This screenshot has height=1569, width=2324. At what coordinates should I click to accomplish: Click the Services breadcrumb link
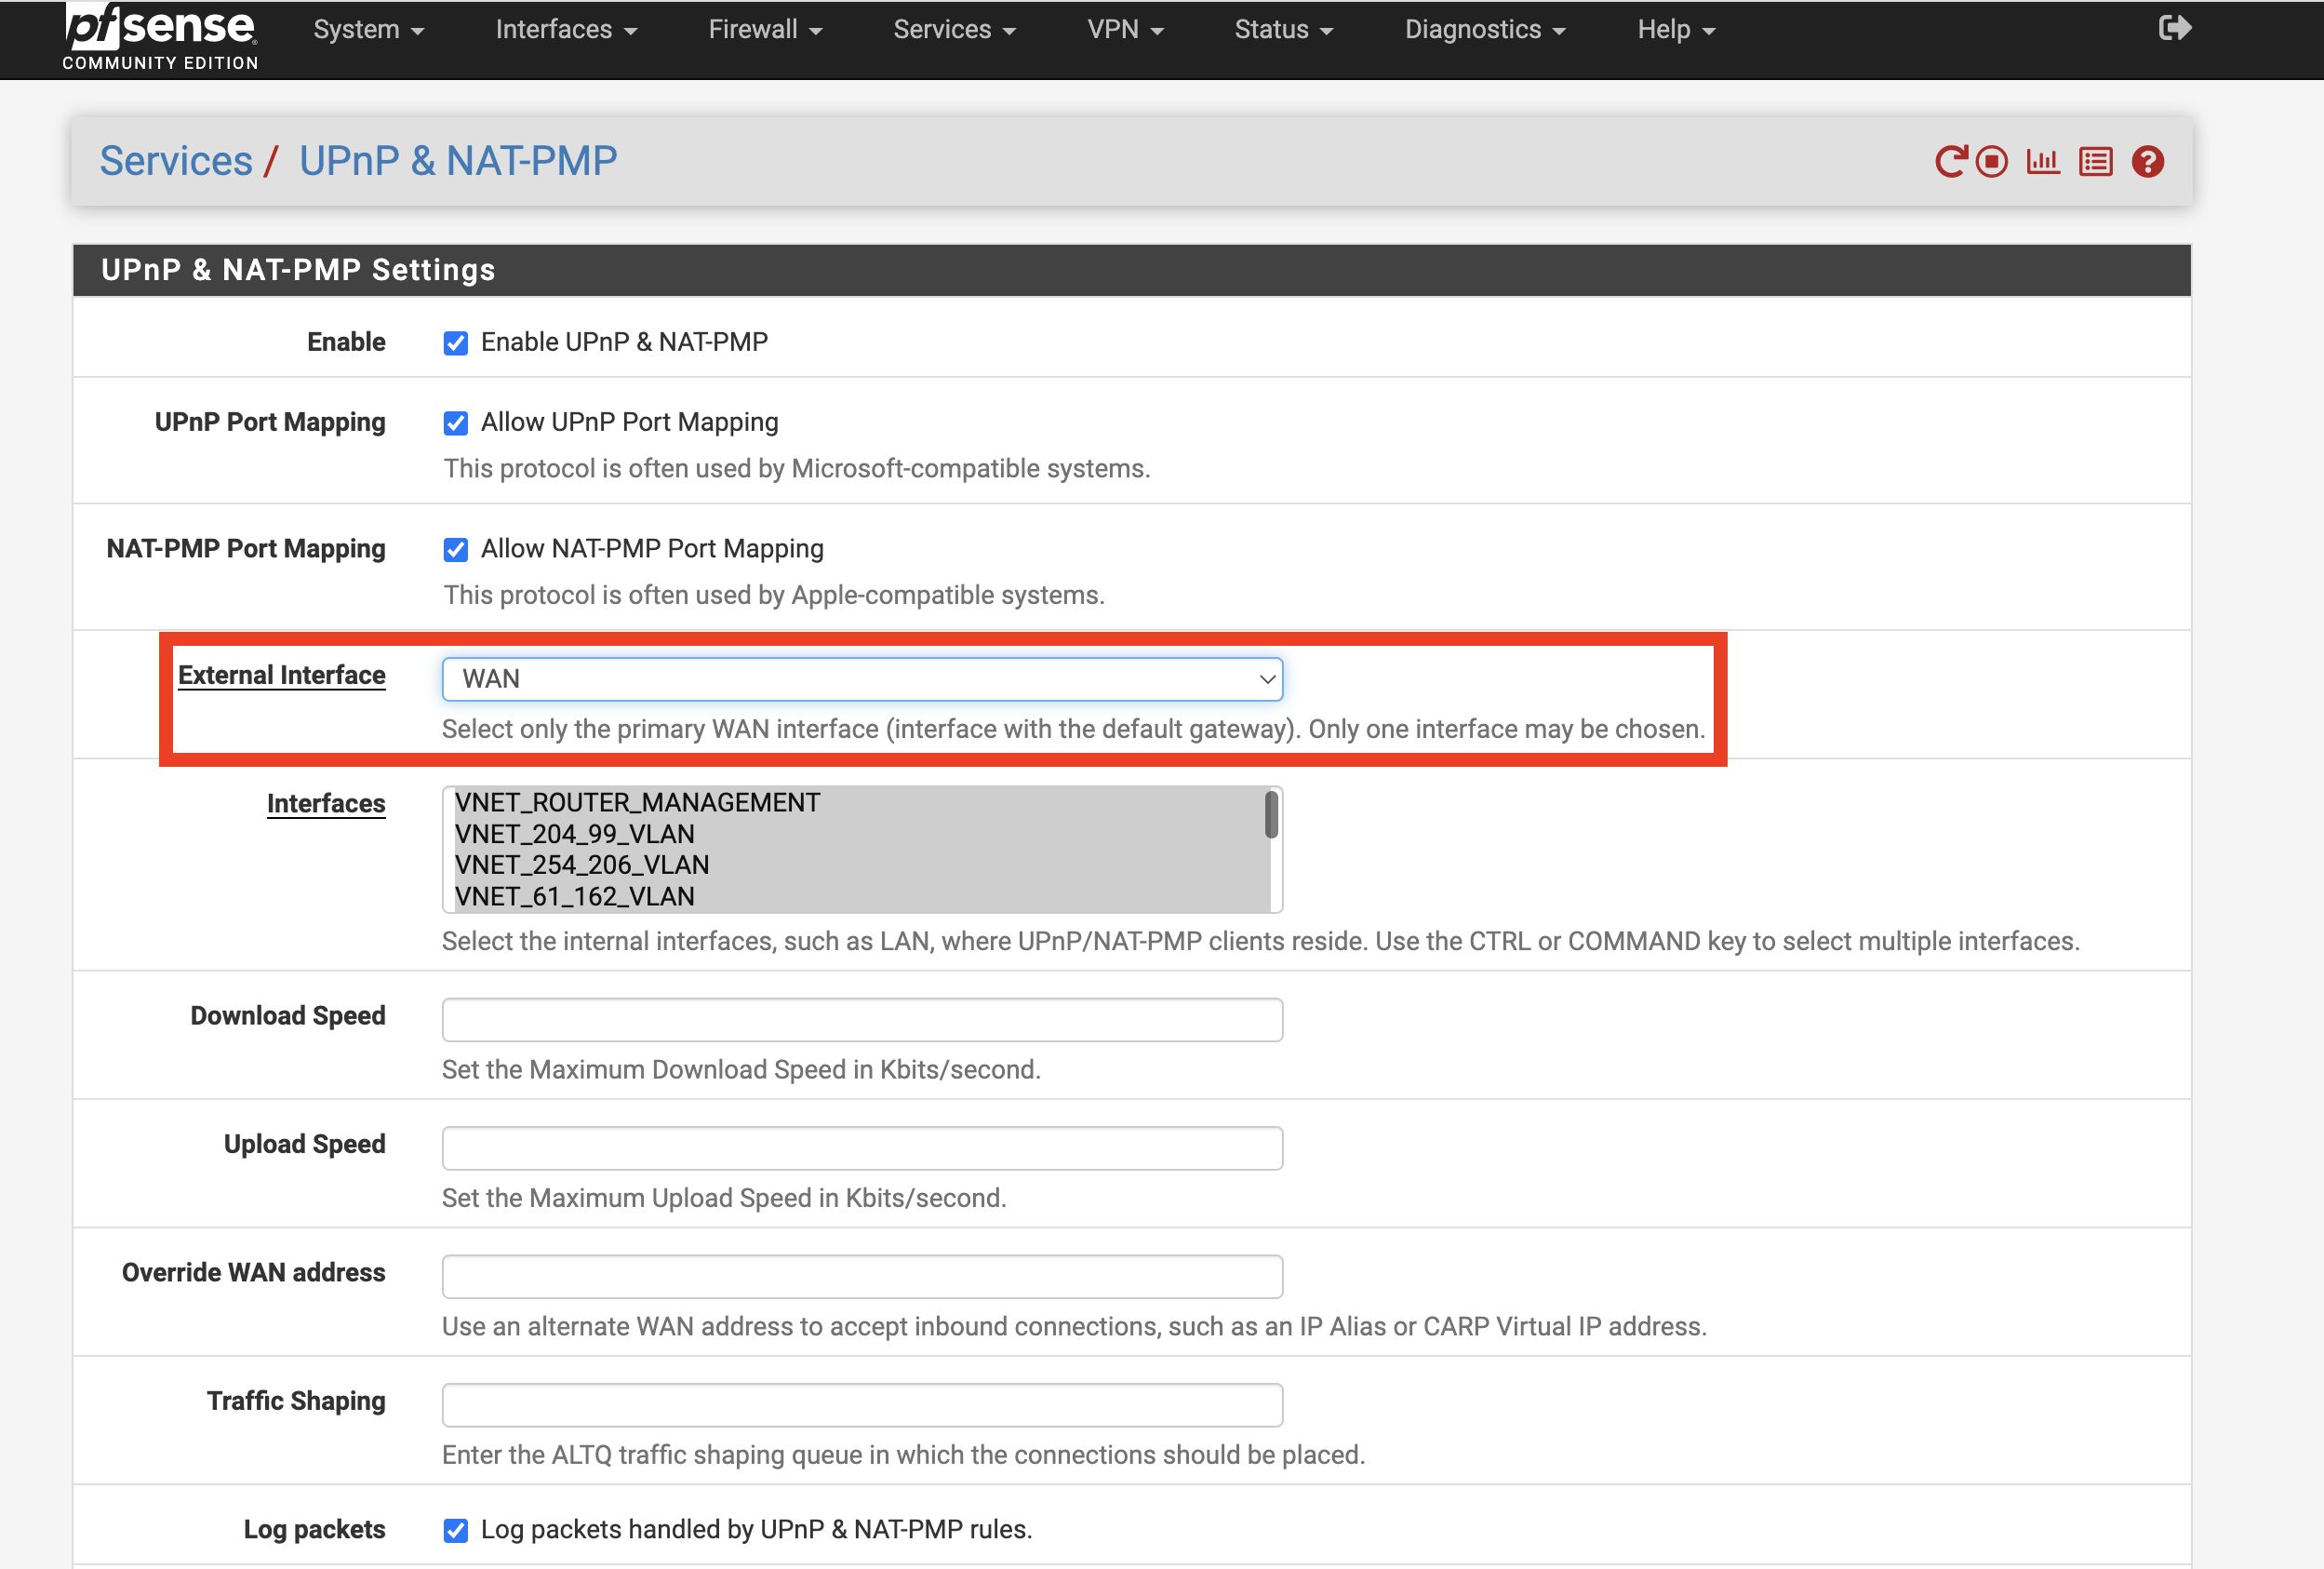click(x=175, y=161)
